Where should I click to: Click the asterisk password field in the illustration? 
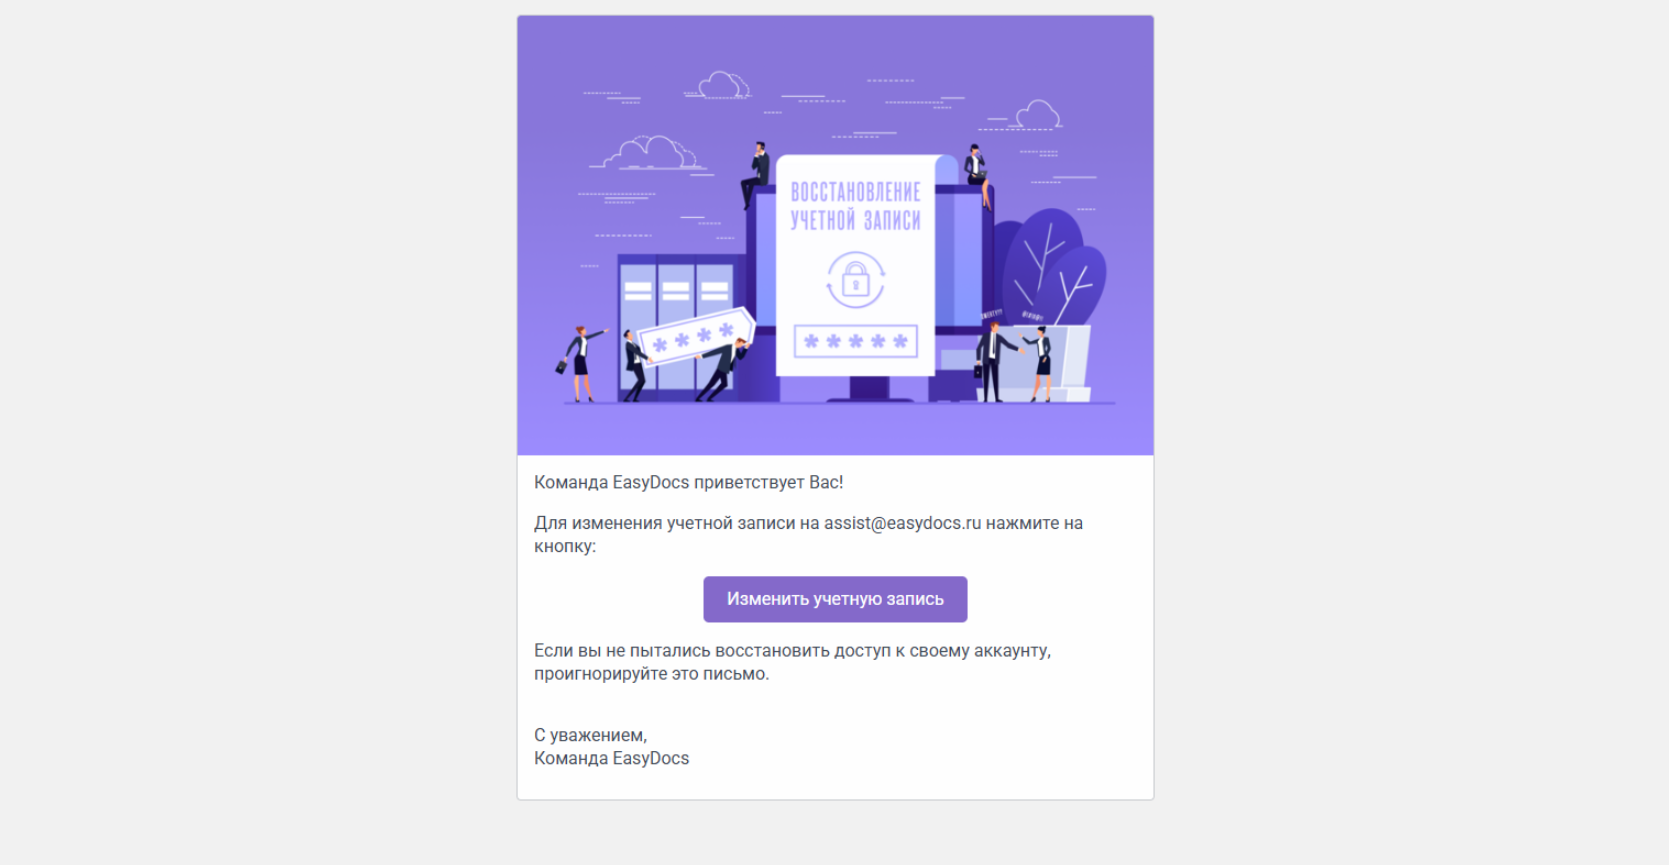coord(855,341)
